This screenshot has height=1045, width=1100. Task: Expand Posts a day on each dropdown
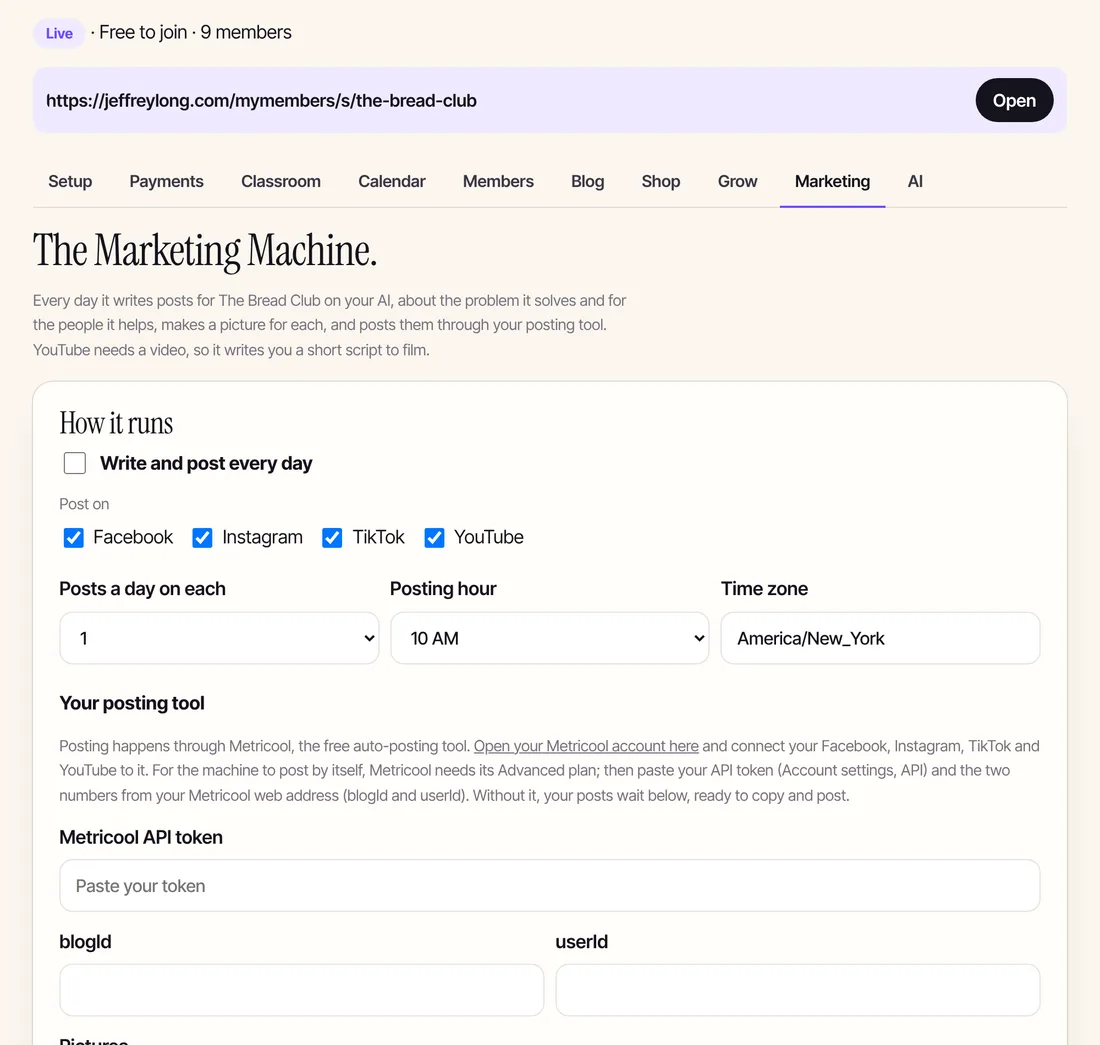coord(219,638)
